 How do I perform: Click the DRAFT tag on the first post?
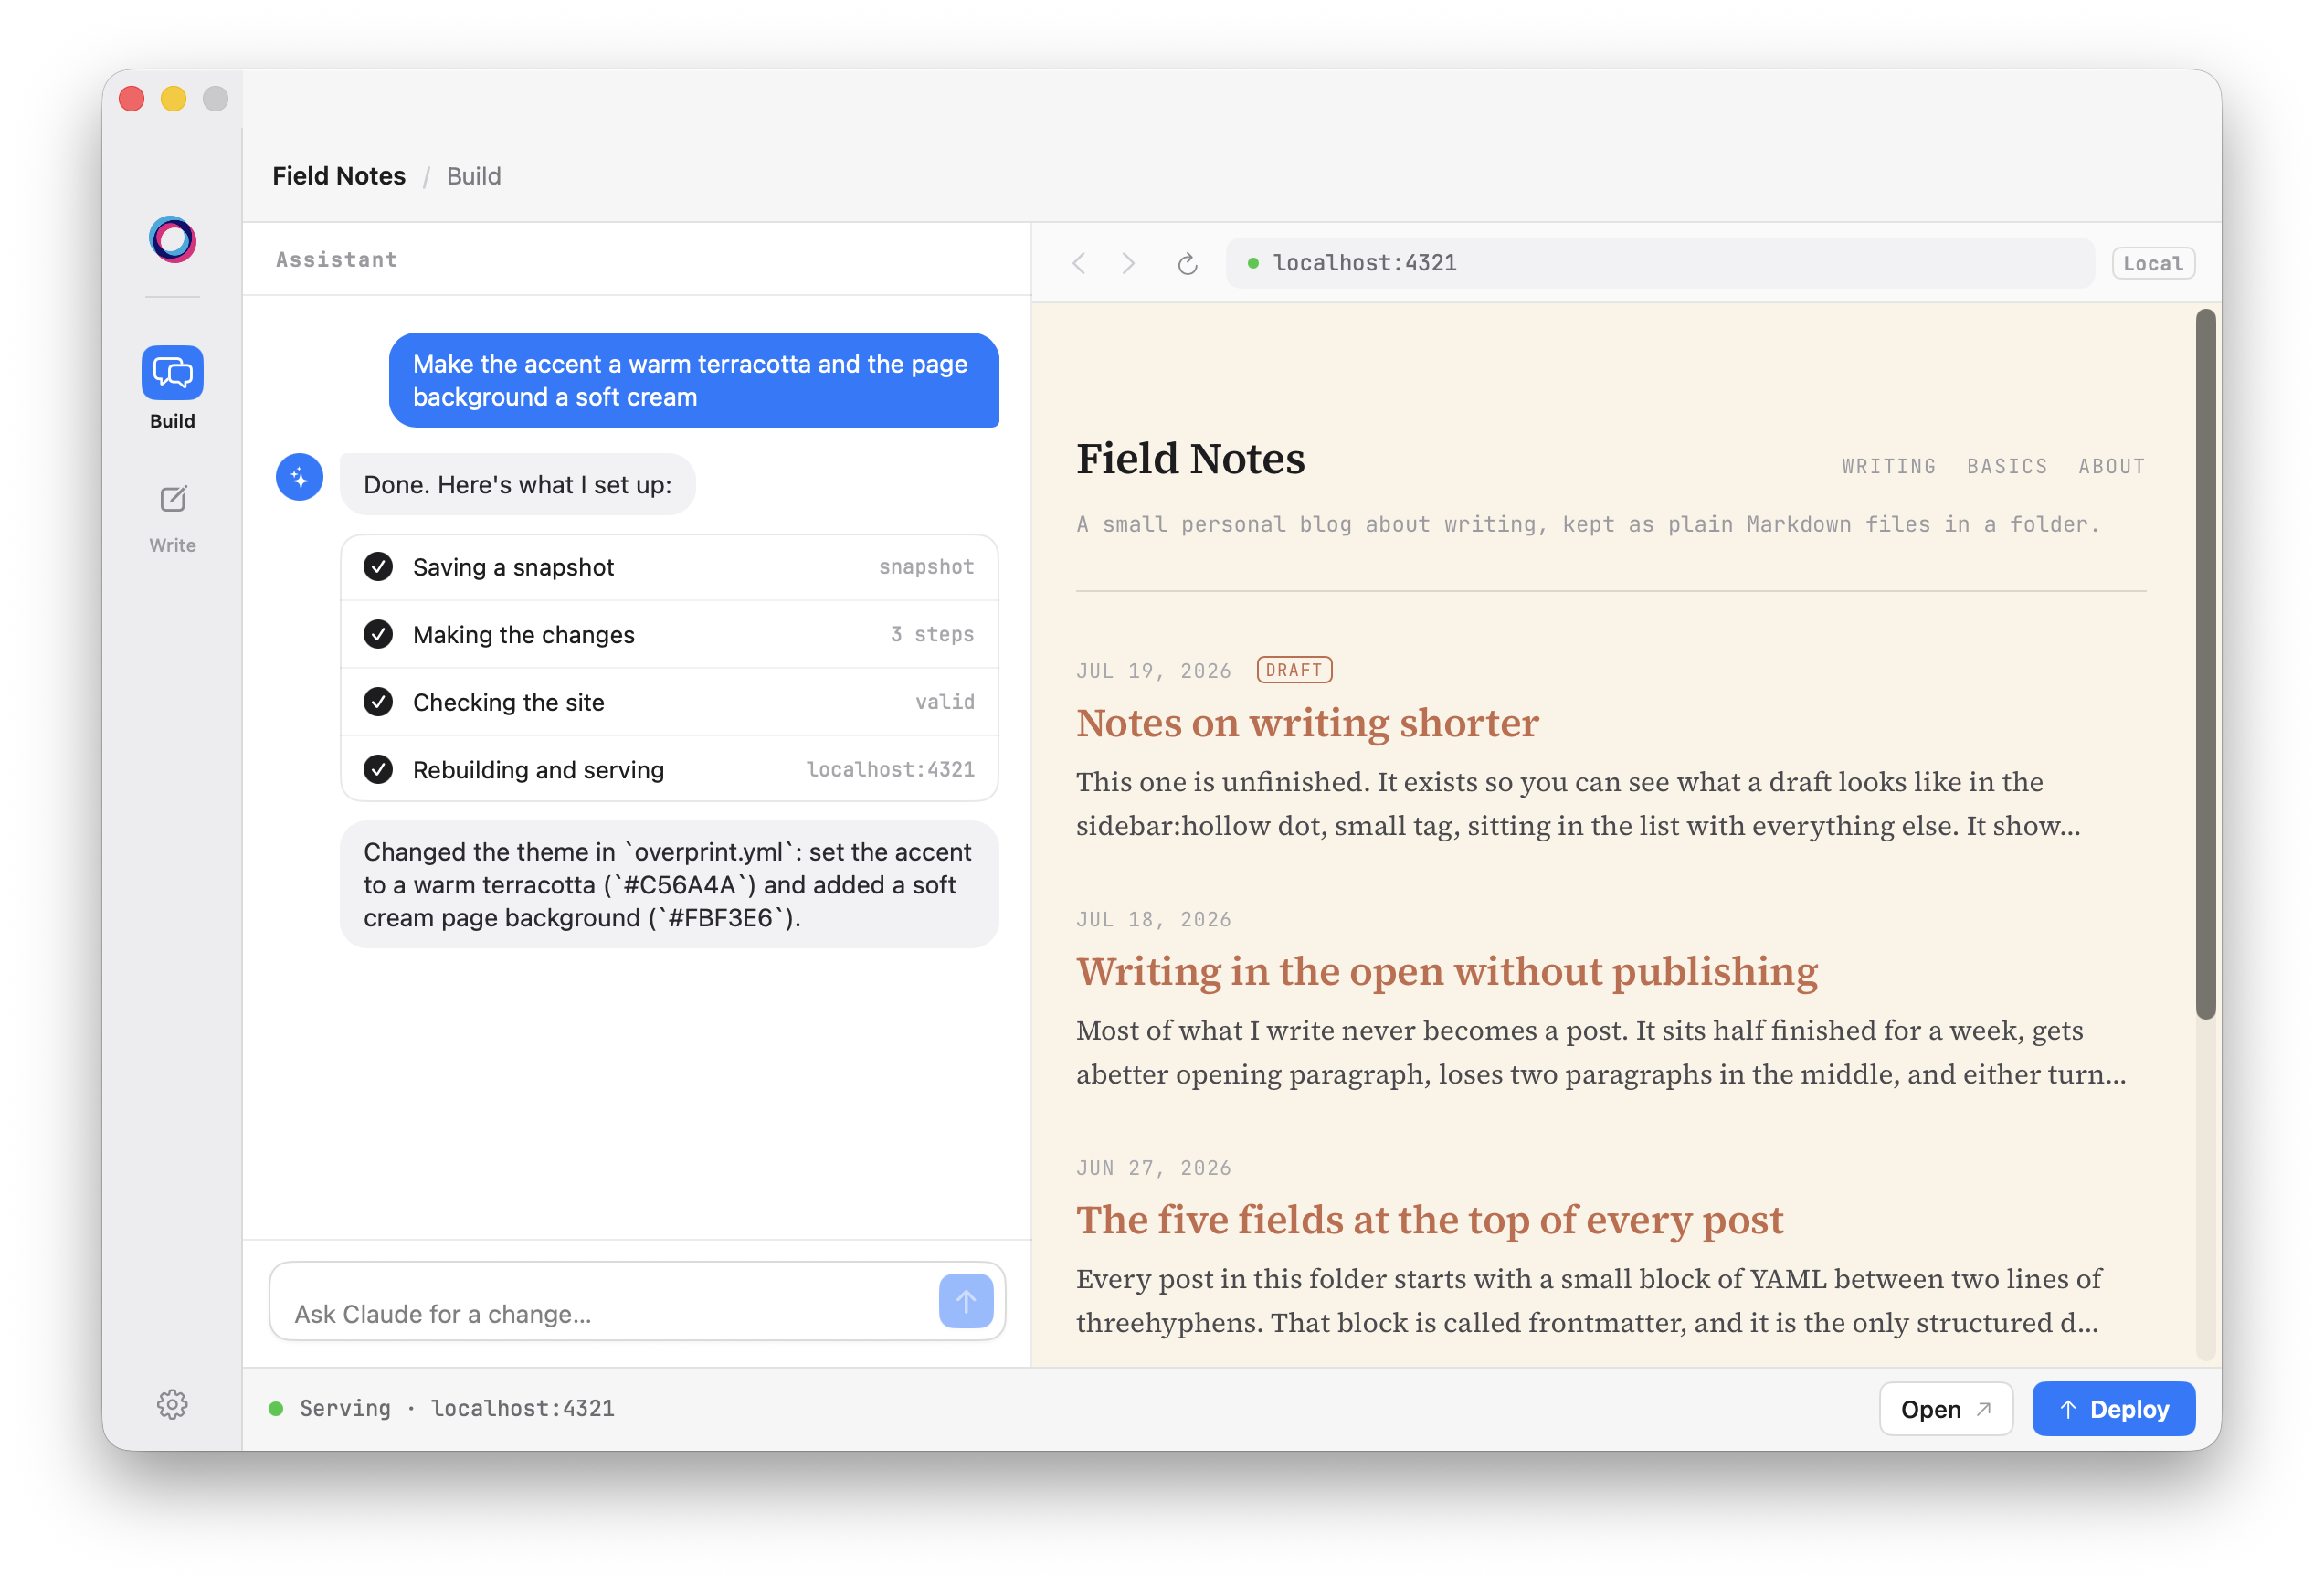[x=1294, y=670]
